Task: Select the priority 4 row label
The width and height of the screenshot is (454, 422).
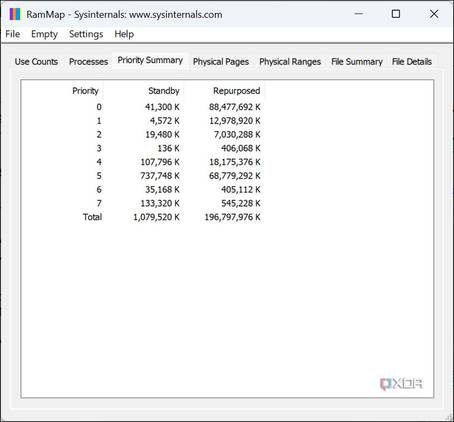Action: 99,162
